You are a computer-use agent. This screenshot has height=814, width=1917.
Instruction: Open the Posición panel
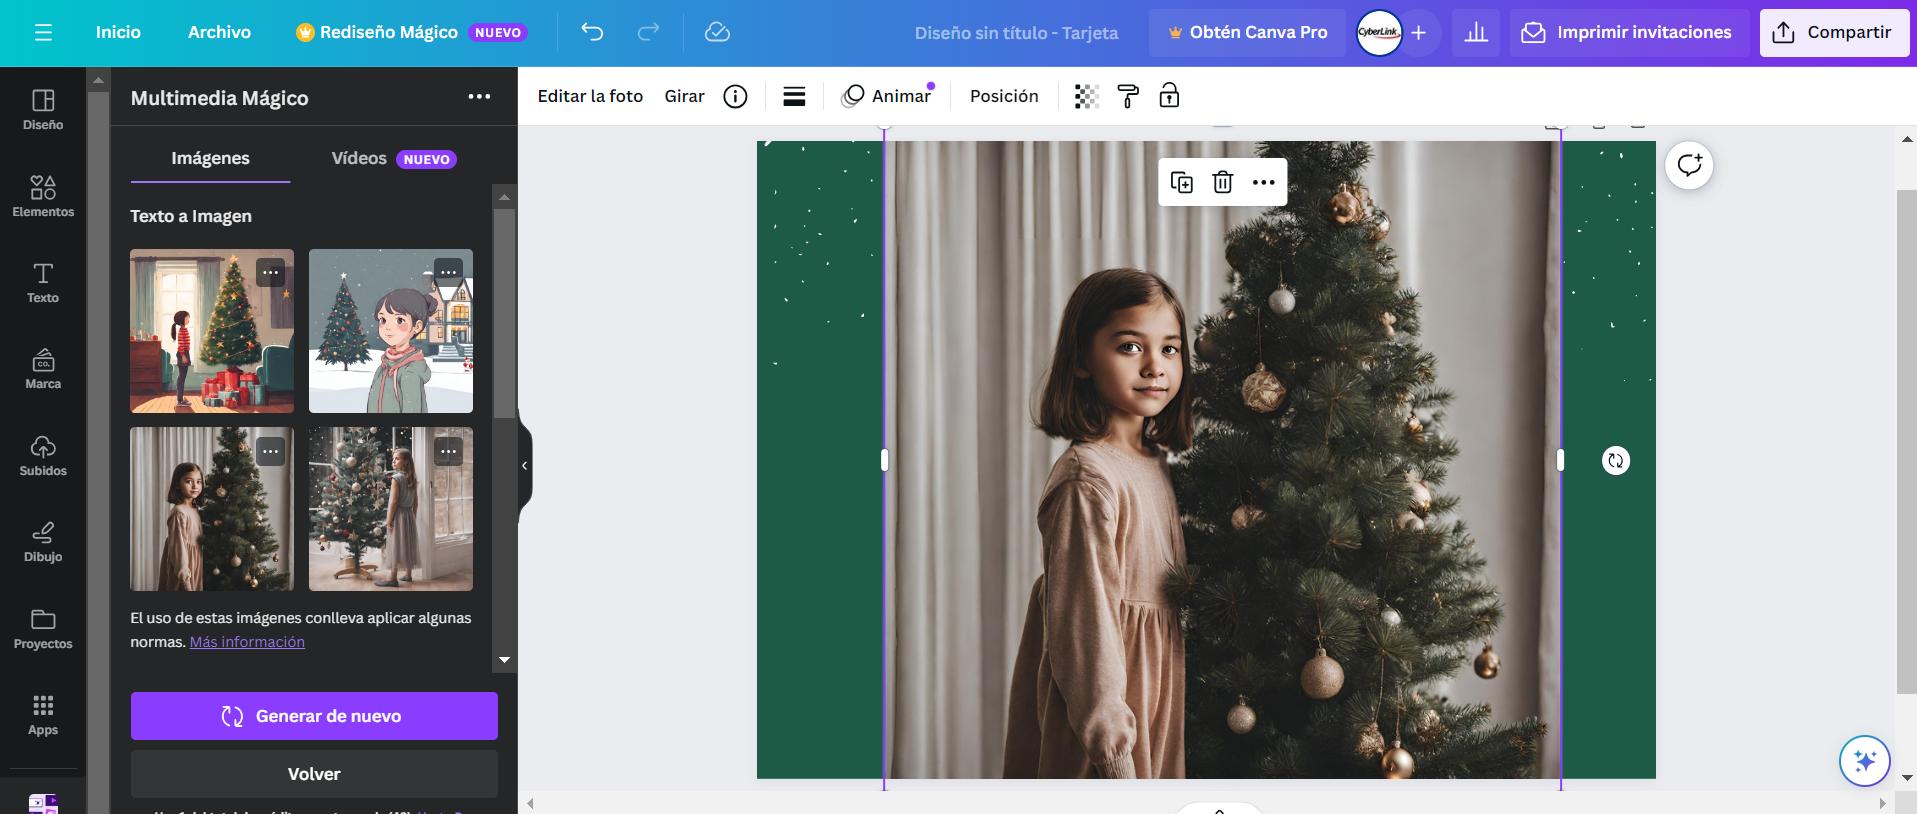(1004, 96)
